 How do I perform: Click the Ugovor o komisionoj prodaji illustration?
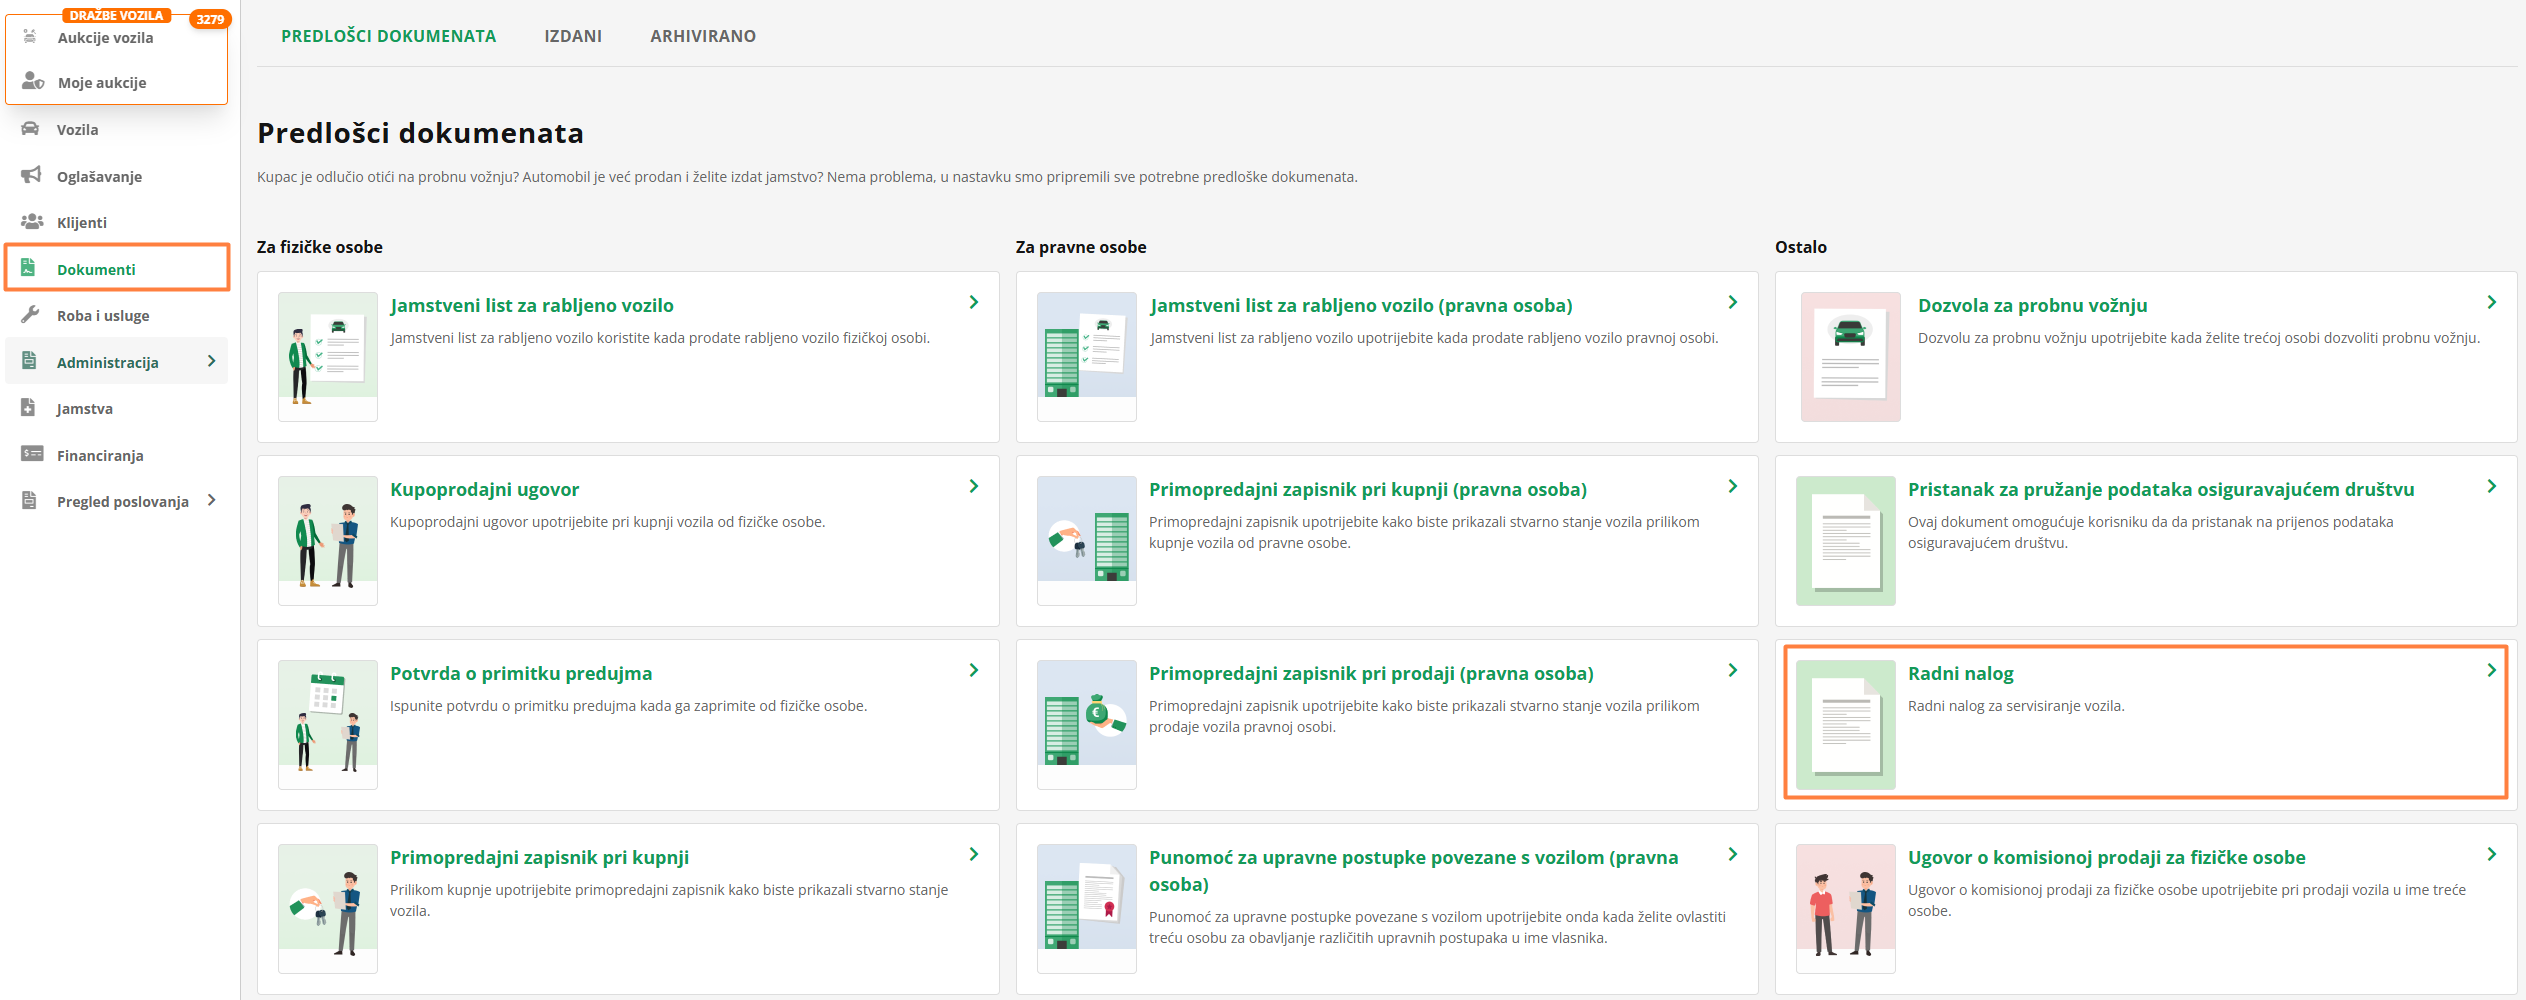(x=1845, y=908)
